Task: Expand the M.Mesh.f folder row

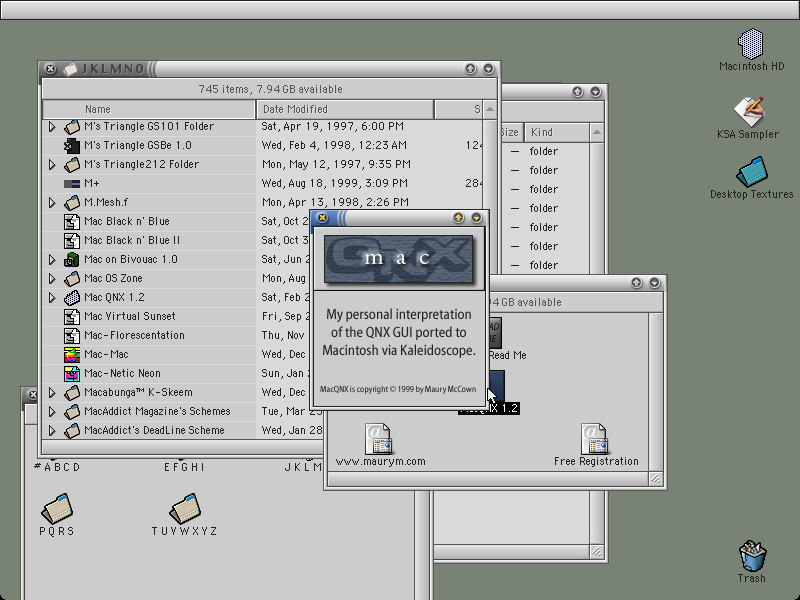Action: tap(52, 203)
